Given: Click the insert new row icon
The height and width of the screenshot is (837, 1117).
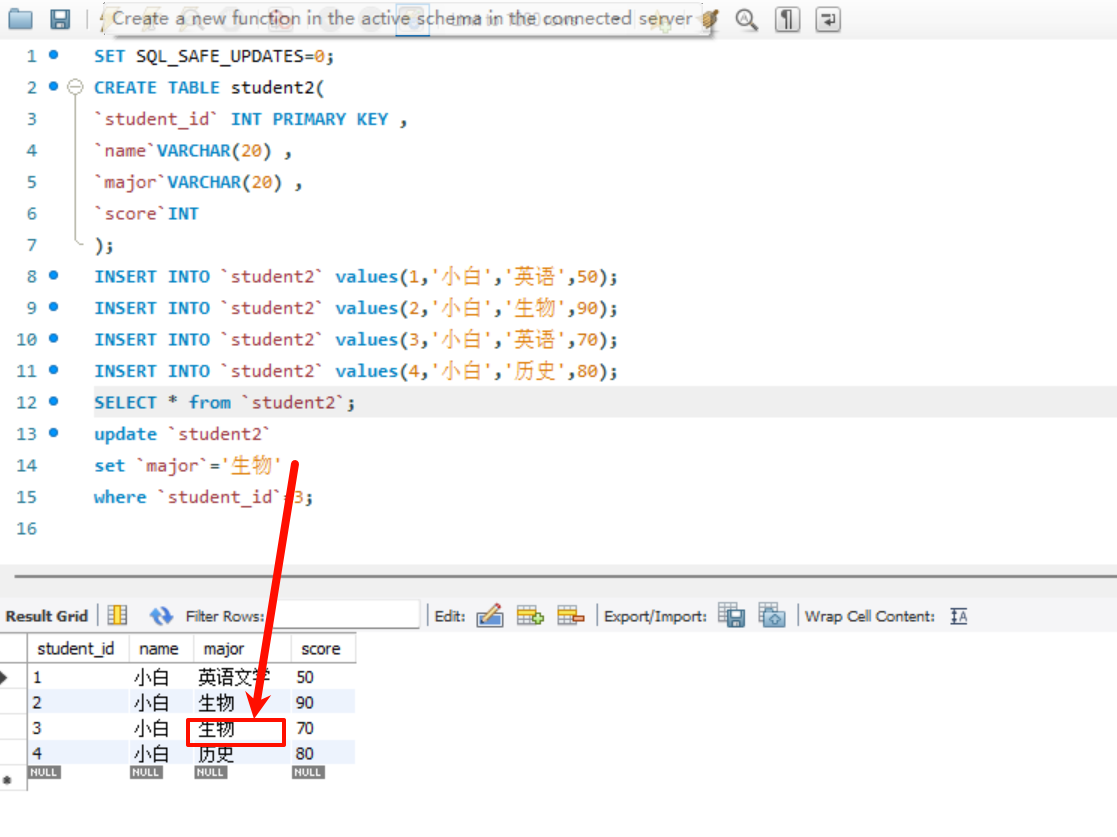Looking at the screenshot, I should click(x=530, y=615).
